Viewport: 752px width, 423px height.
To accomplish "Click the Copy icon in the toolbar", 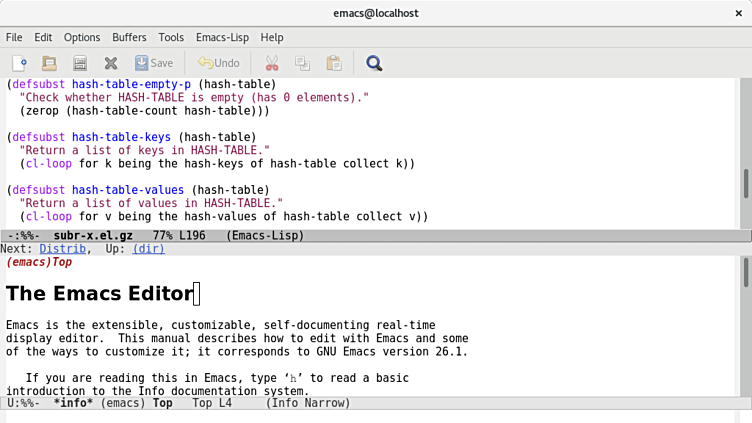I will (x=302, y=63).
